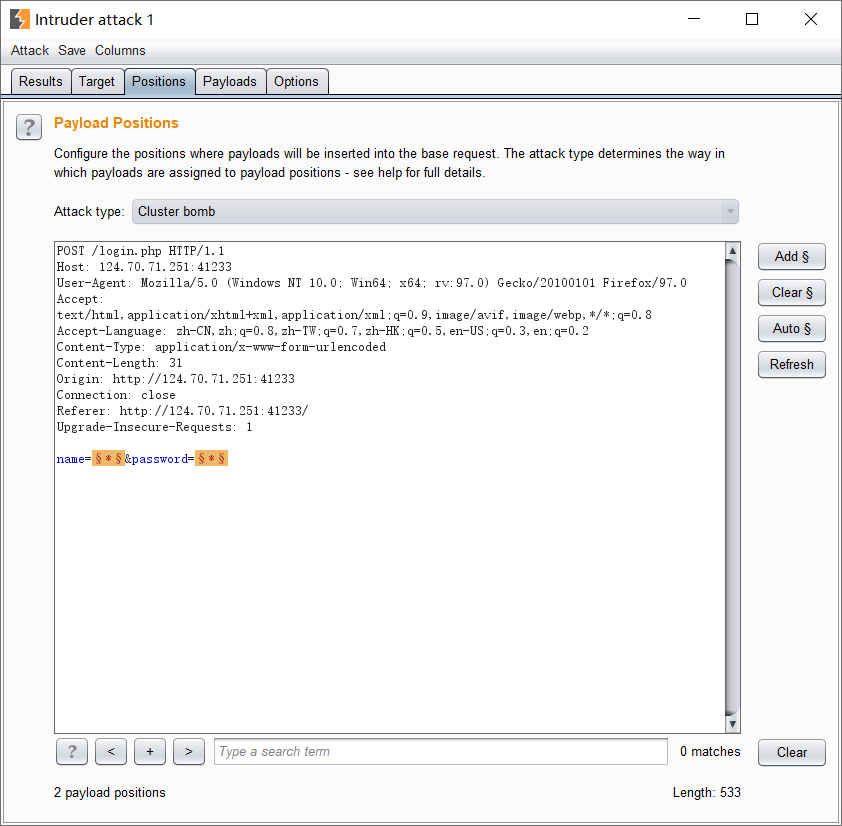The height and width of the screenshot is (826, 842).
Task: Close the Intruder attack 1 window
Action: pyautogui.click(x=811, y=19)
